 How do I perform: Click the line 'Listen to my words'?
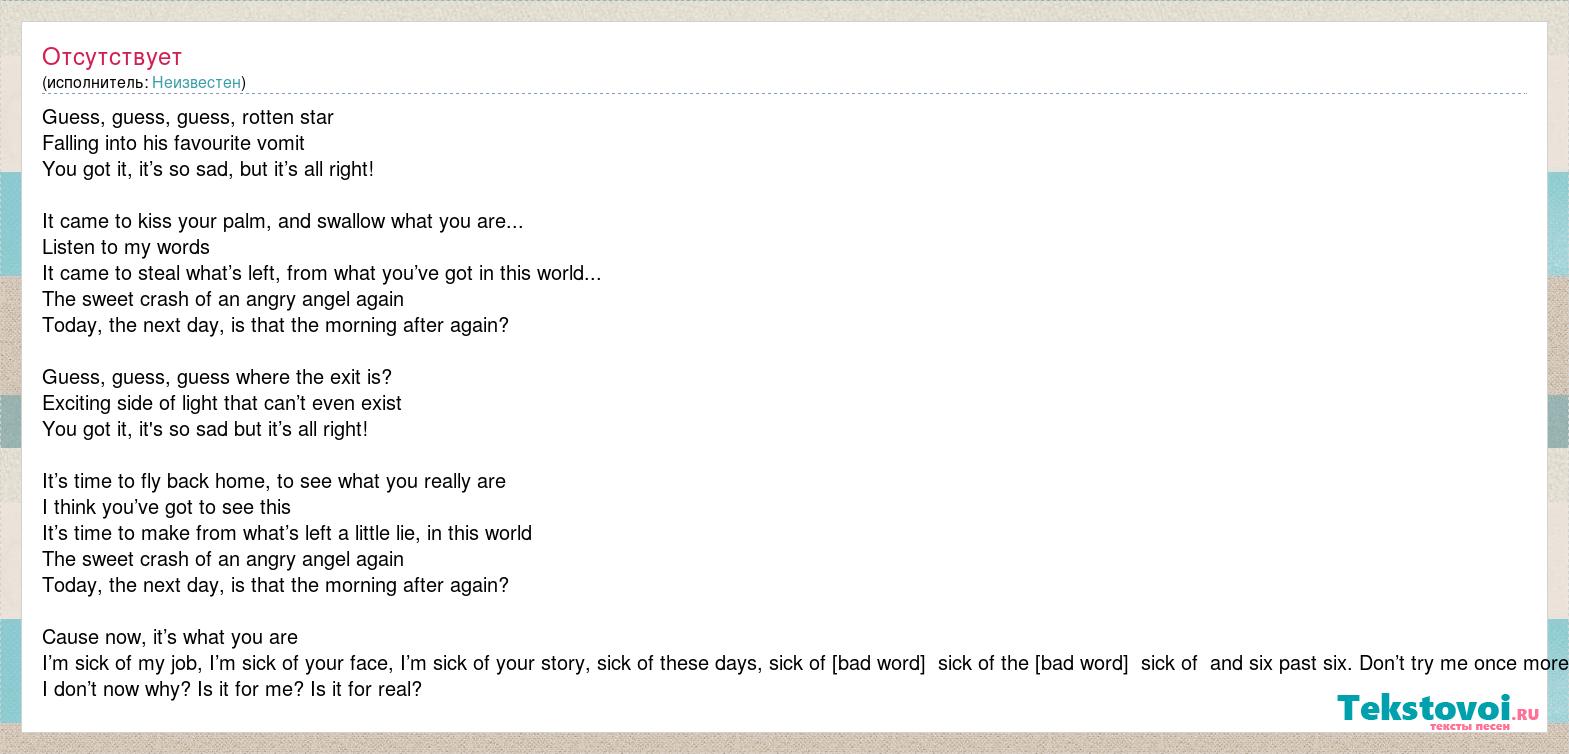pos(126,248)
